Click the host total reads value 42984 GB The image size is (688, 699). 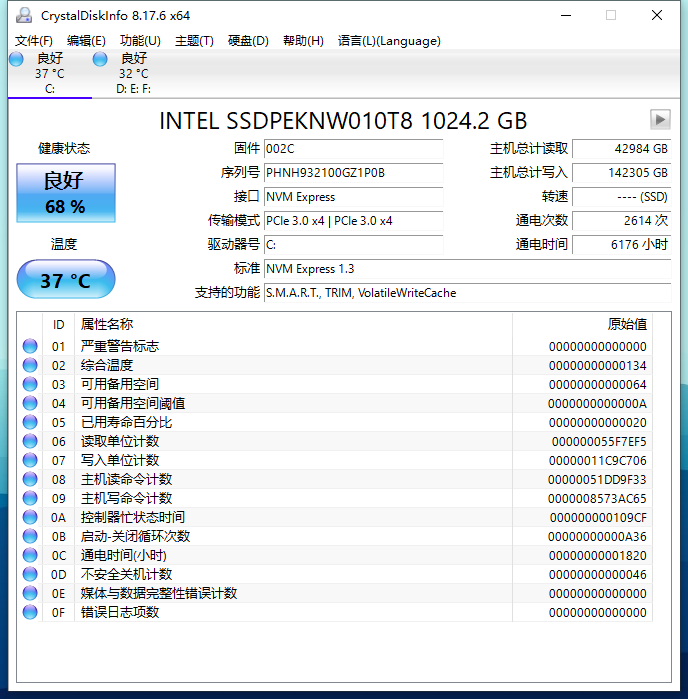(622, 149)
